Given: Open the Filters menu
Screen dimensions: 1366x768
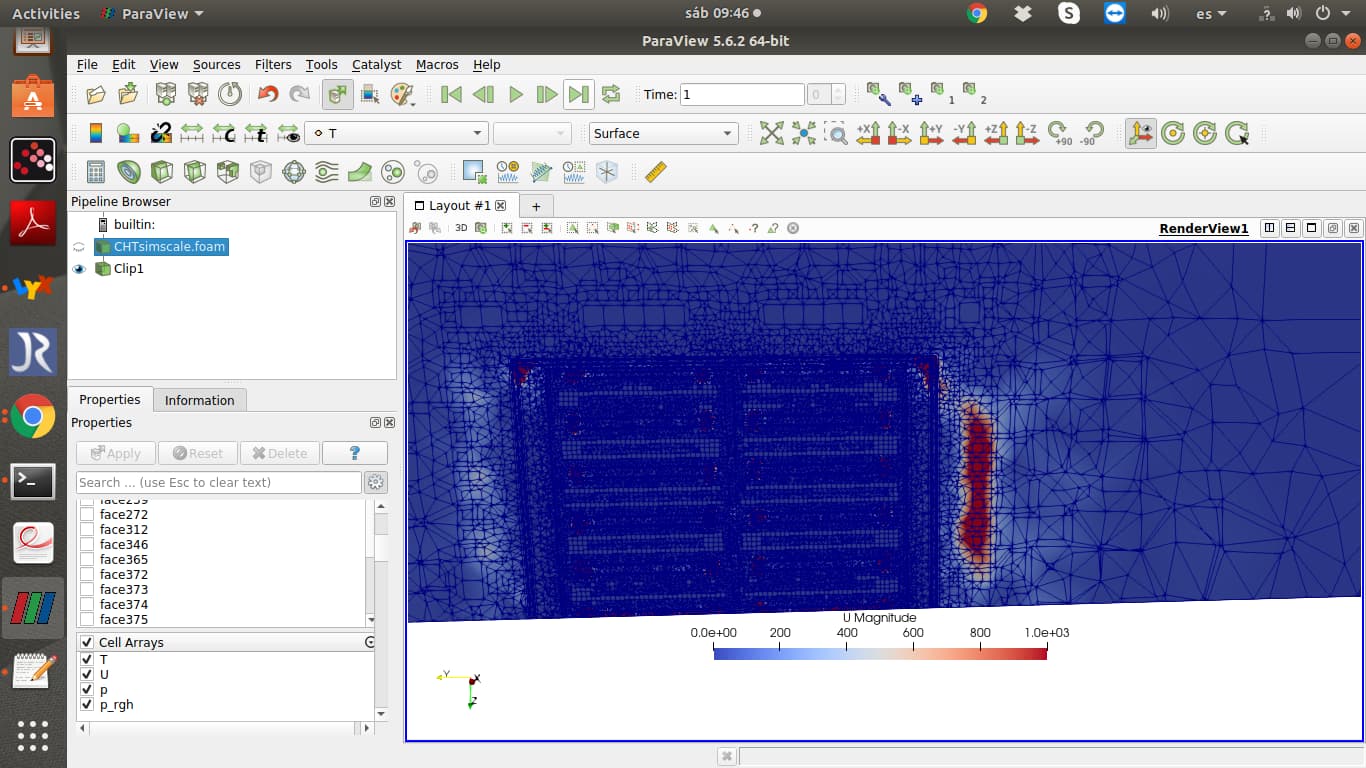Looking at the screenshot, I should [x=273, y=64].
